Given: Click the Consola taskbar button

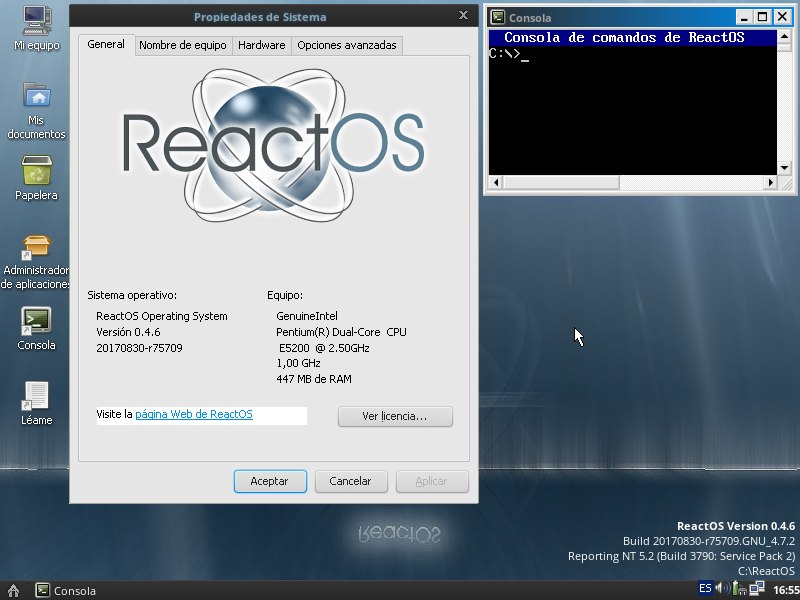Looking at the screenshot, I should pos(65,590).
